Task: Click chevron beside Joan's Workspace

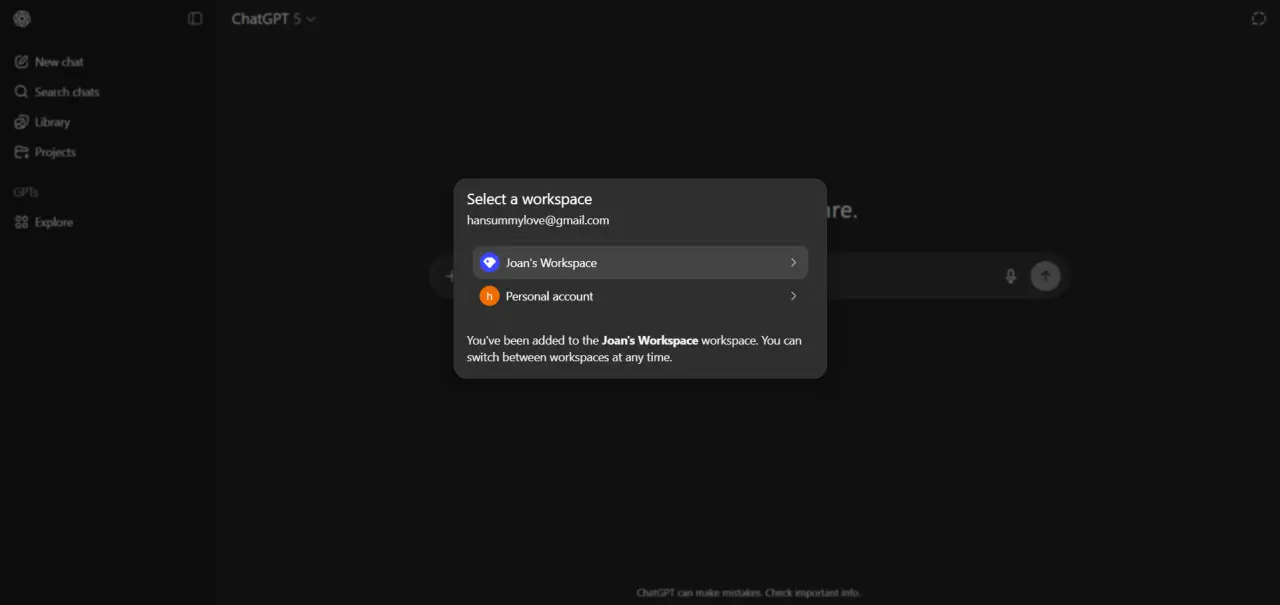Action: pyautogui.click(x=793, y=262)
